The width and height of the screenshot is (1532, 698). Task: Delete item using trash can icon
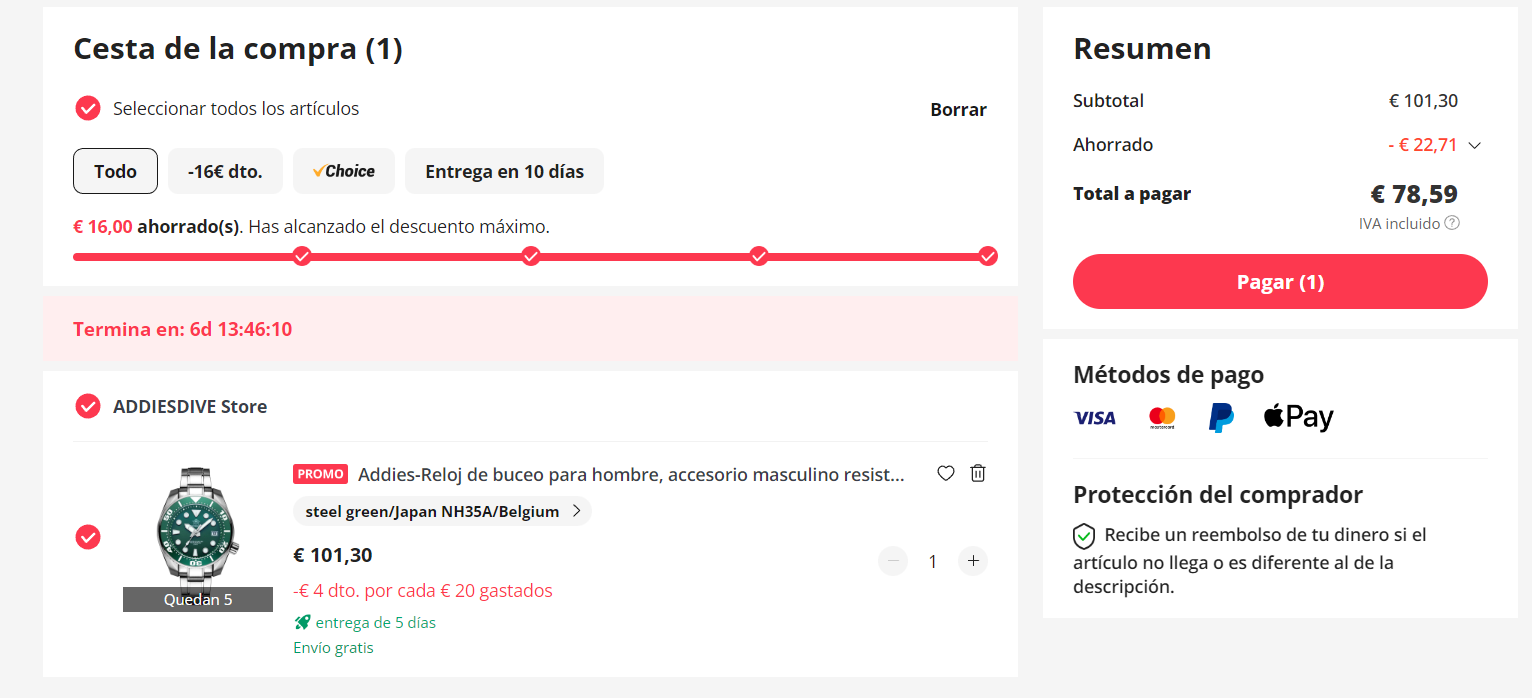click(x=978, y=473)
